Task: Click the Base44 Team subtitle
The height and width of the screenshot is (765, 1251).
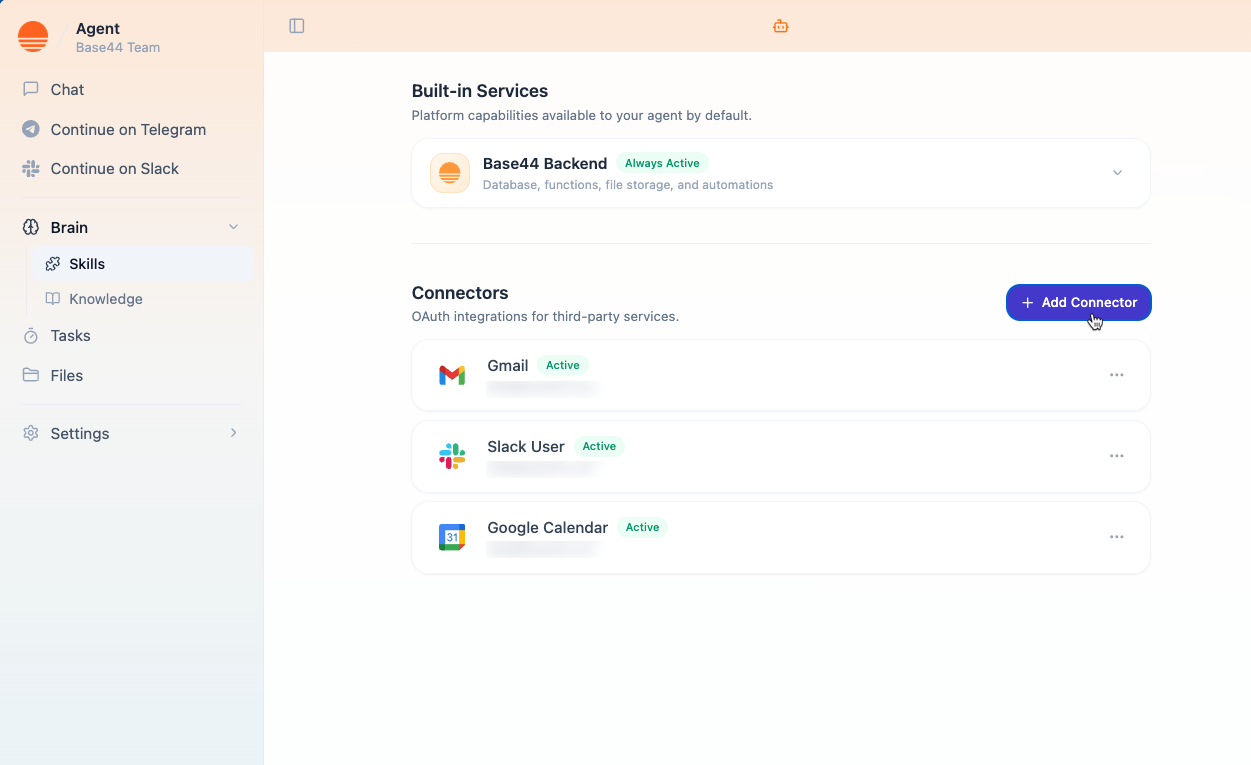Action: coord(118,47)
